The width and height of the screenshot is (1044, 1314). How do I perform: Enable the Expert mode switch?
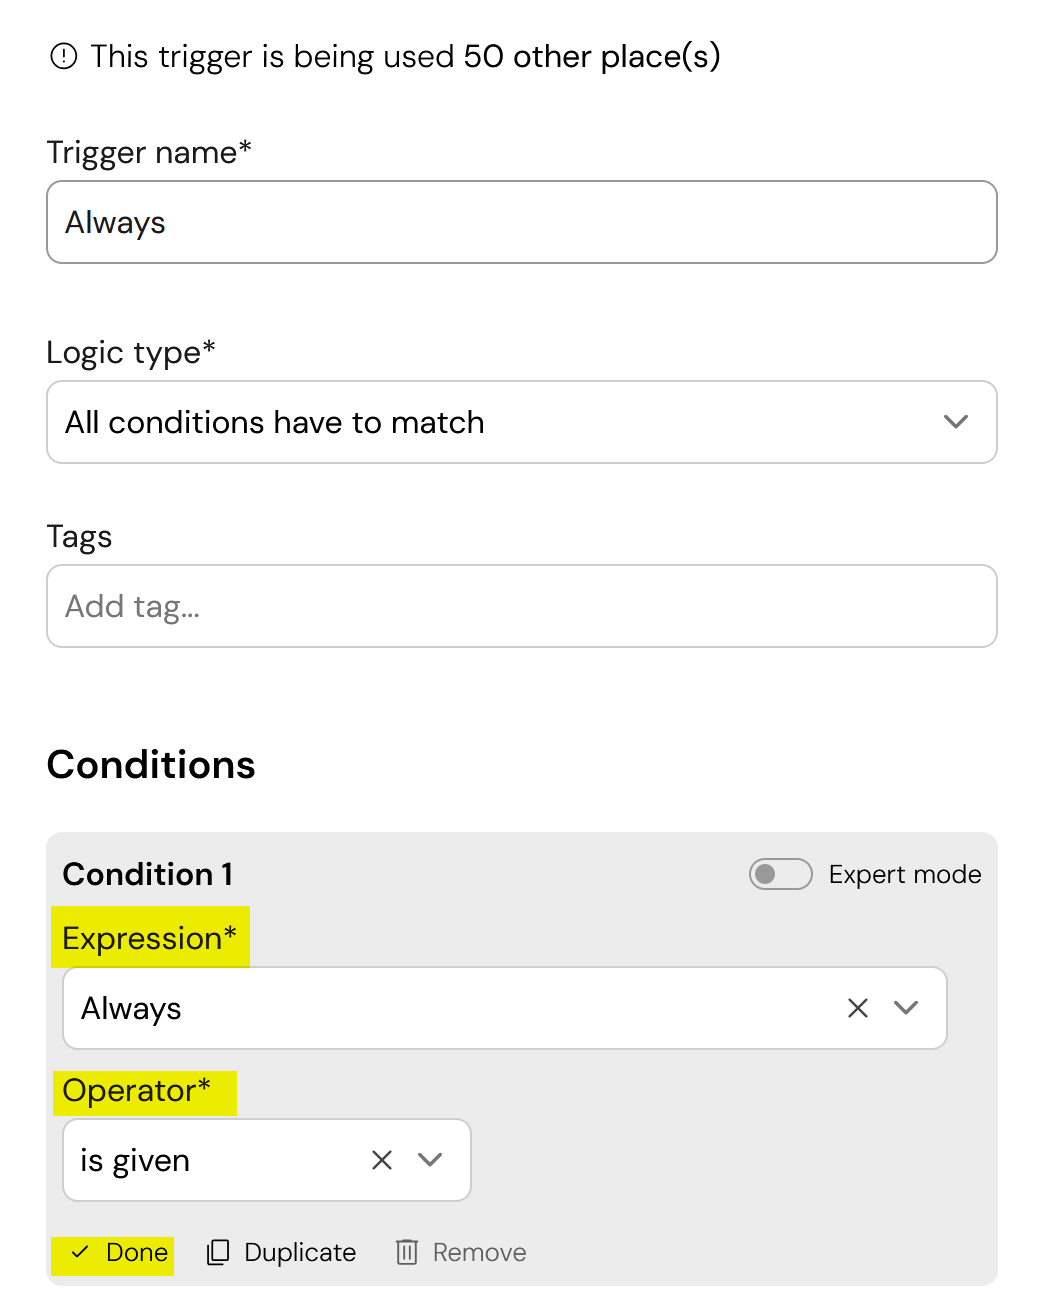pyautogui.click(x=780, y=874)
